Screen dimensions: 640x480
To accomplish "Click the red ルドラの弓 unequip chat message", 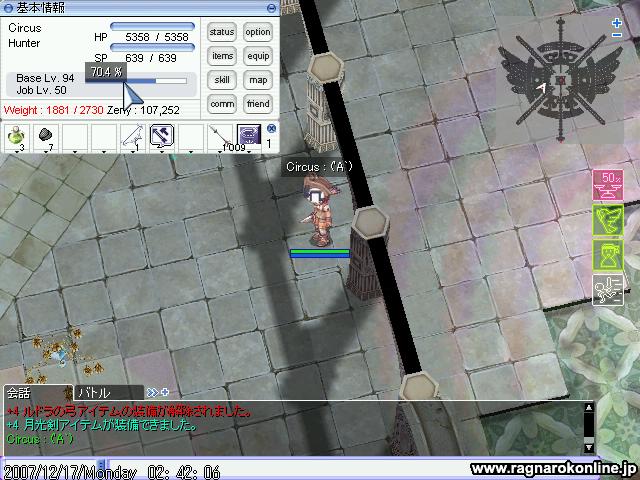I will (x=129, y=411).
